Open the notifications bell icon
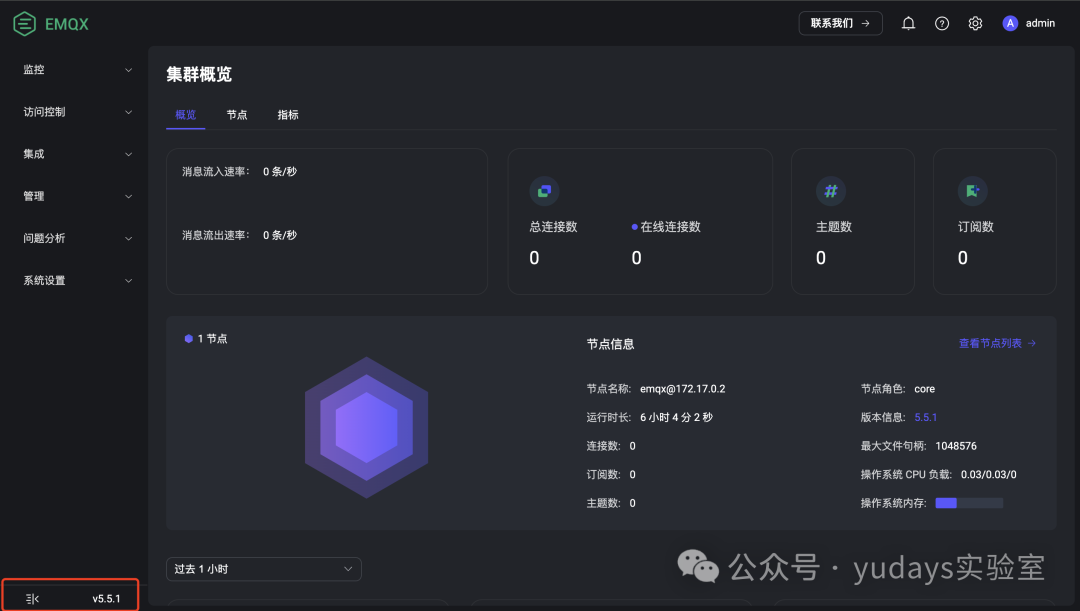 click(x=908, y=22)
